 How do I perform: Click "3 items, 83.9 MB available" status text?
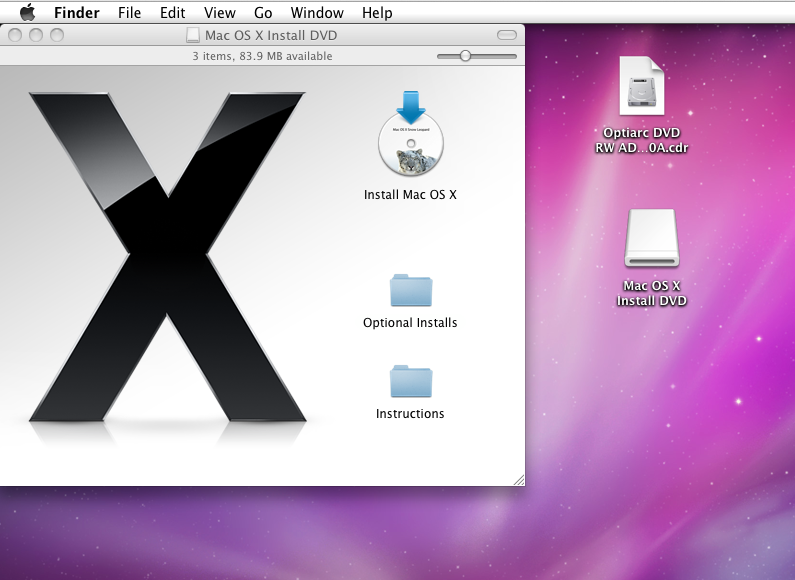262,56
